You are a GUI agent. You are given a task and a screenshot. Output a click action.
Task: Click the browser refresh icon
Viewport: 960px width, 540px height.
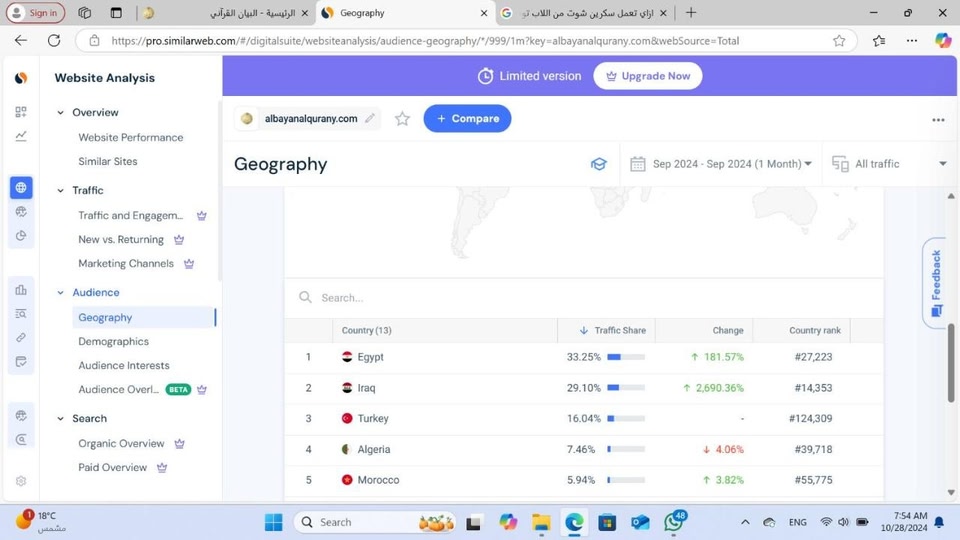coord(54,40)
